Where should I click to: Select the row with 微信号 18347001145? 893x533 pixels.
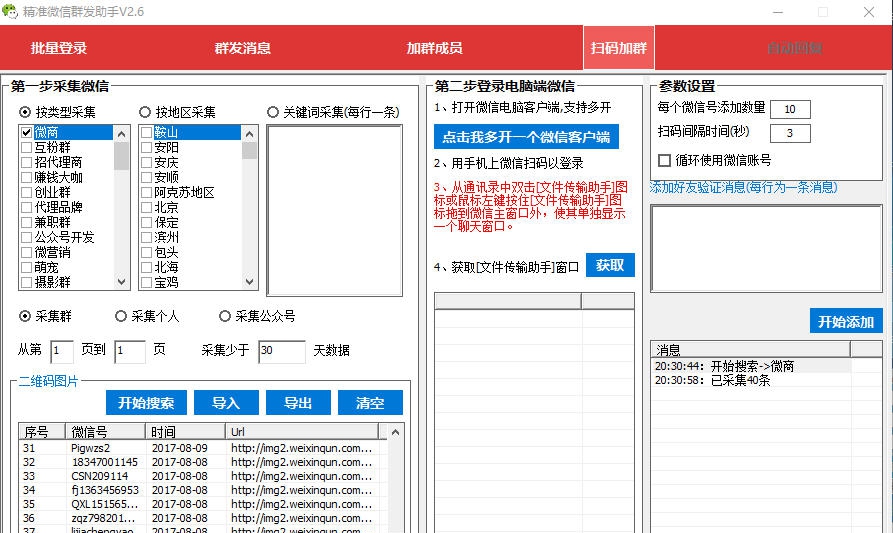tap(203, 462)
